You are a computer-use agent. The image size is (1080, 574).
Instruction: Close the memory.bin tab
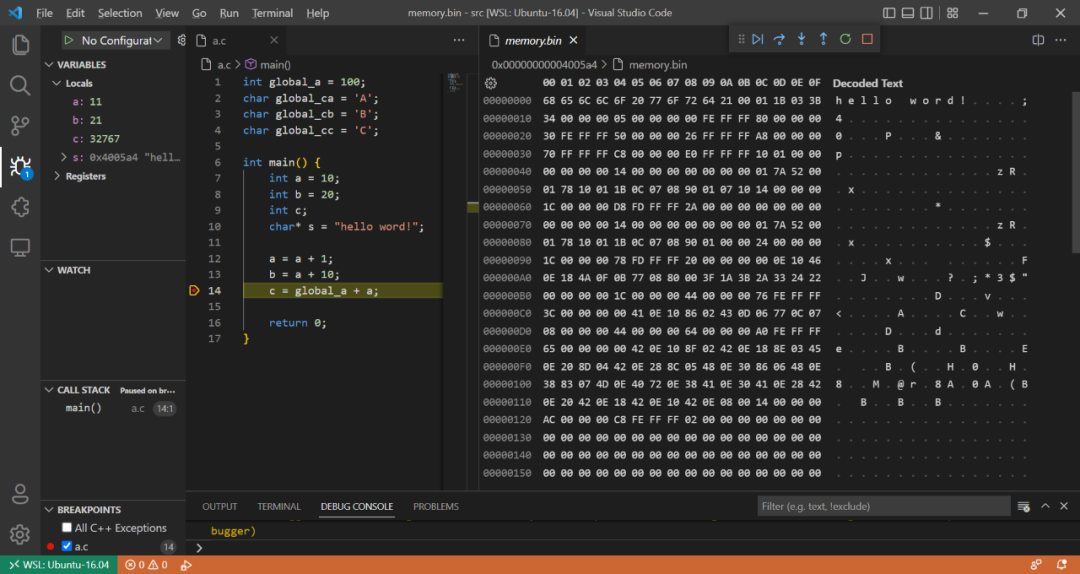573,41
